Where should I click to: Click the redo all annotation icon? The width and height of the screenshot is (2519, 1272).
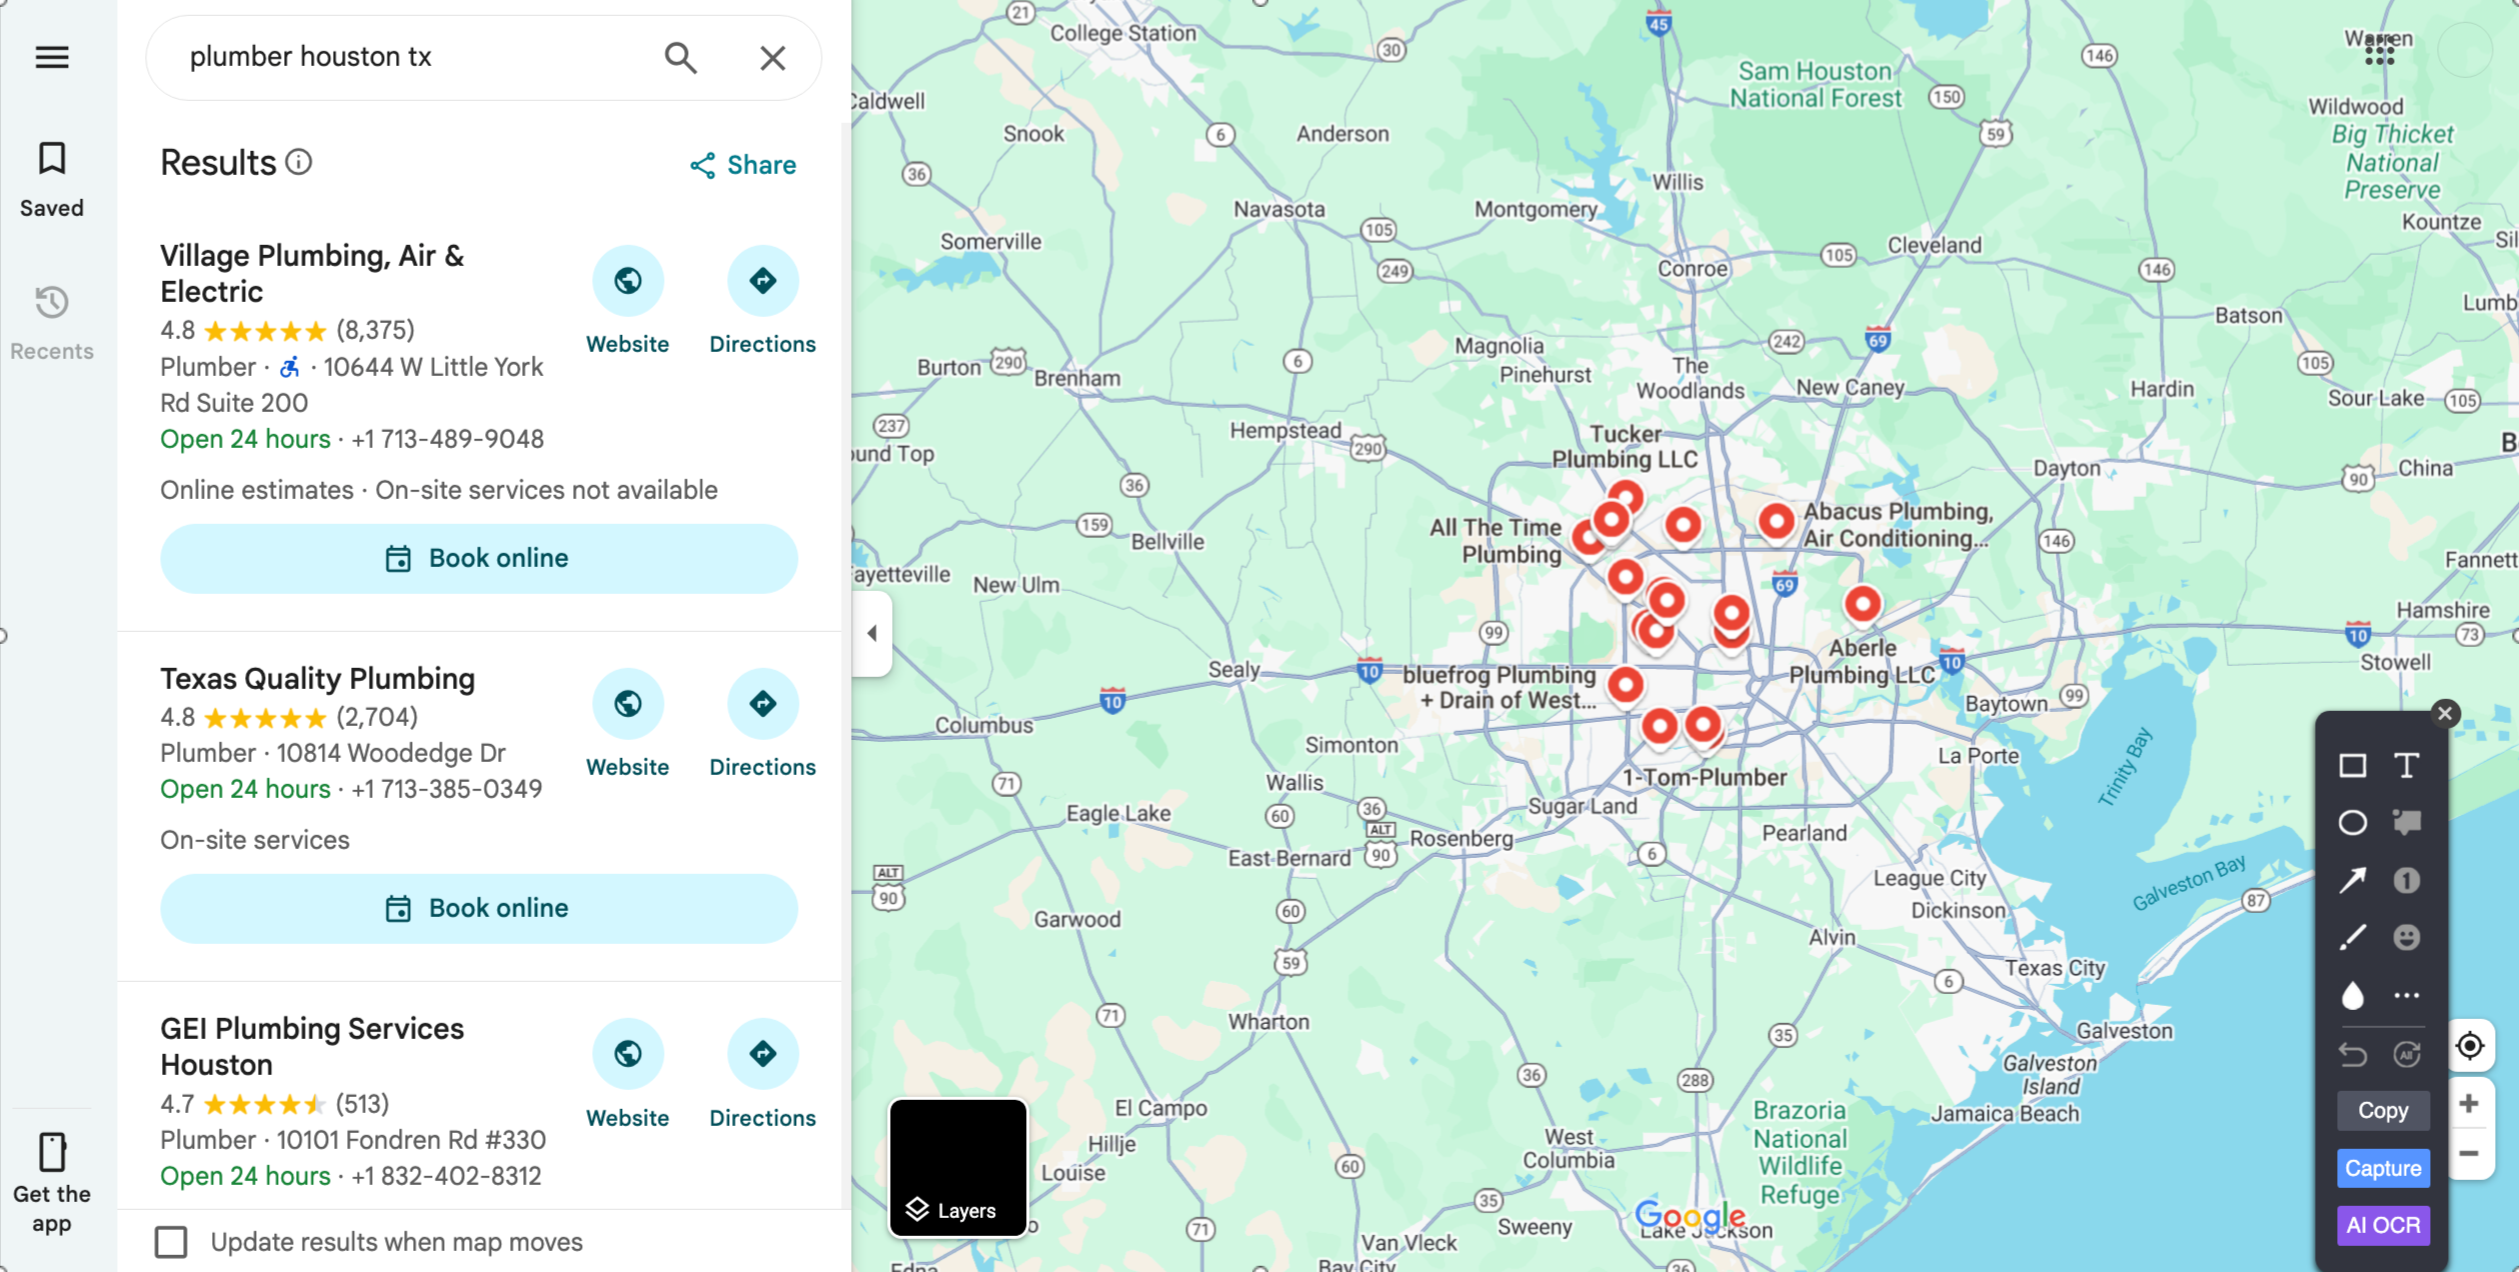coord(2407,1054)
